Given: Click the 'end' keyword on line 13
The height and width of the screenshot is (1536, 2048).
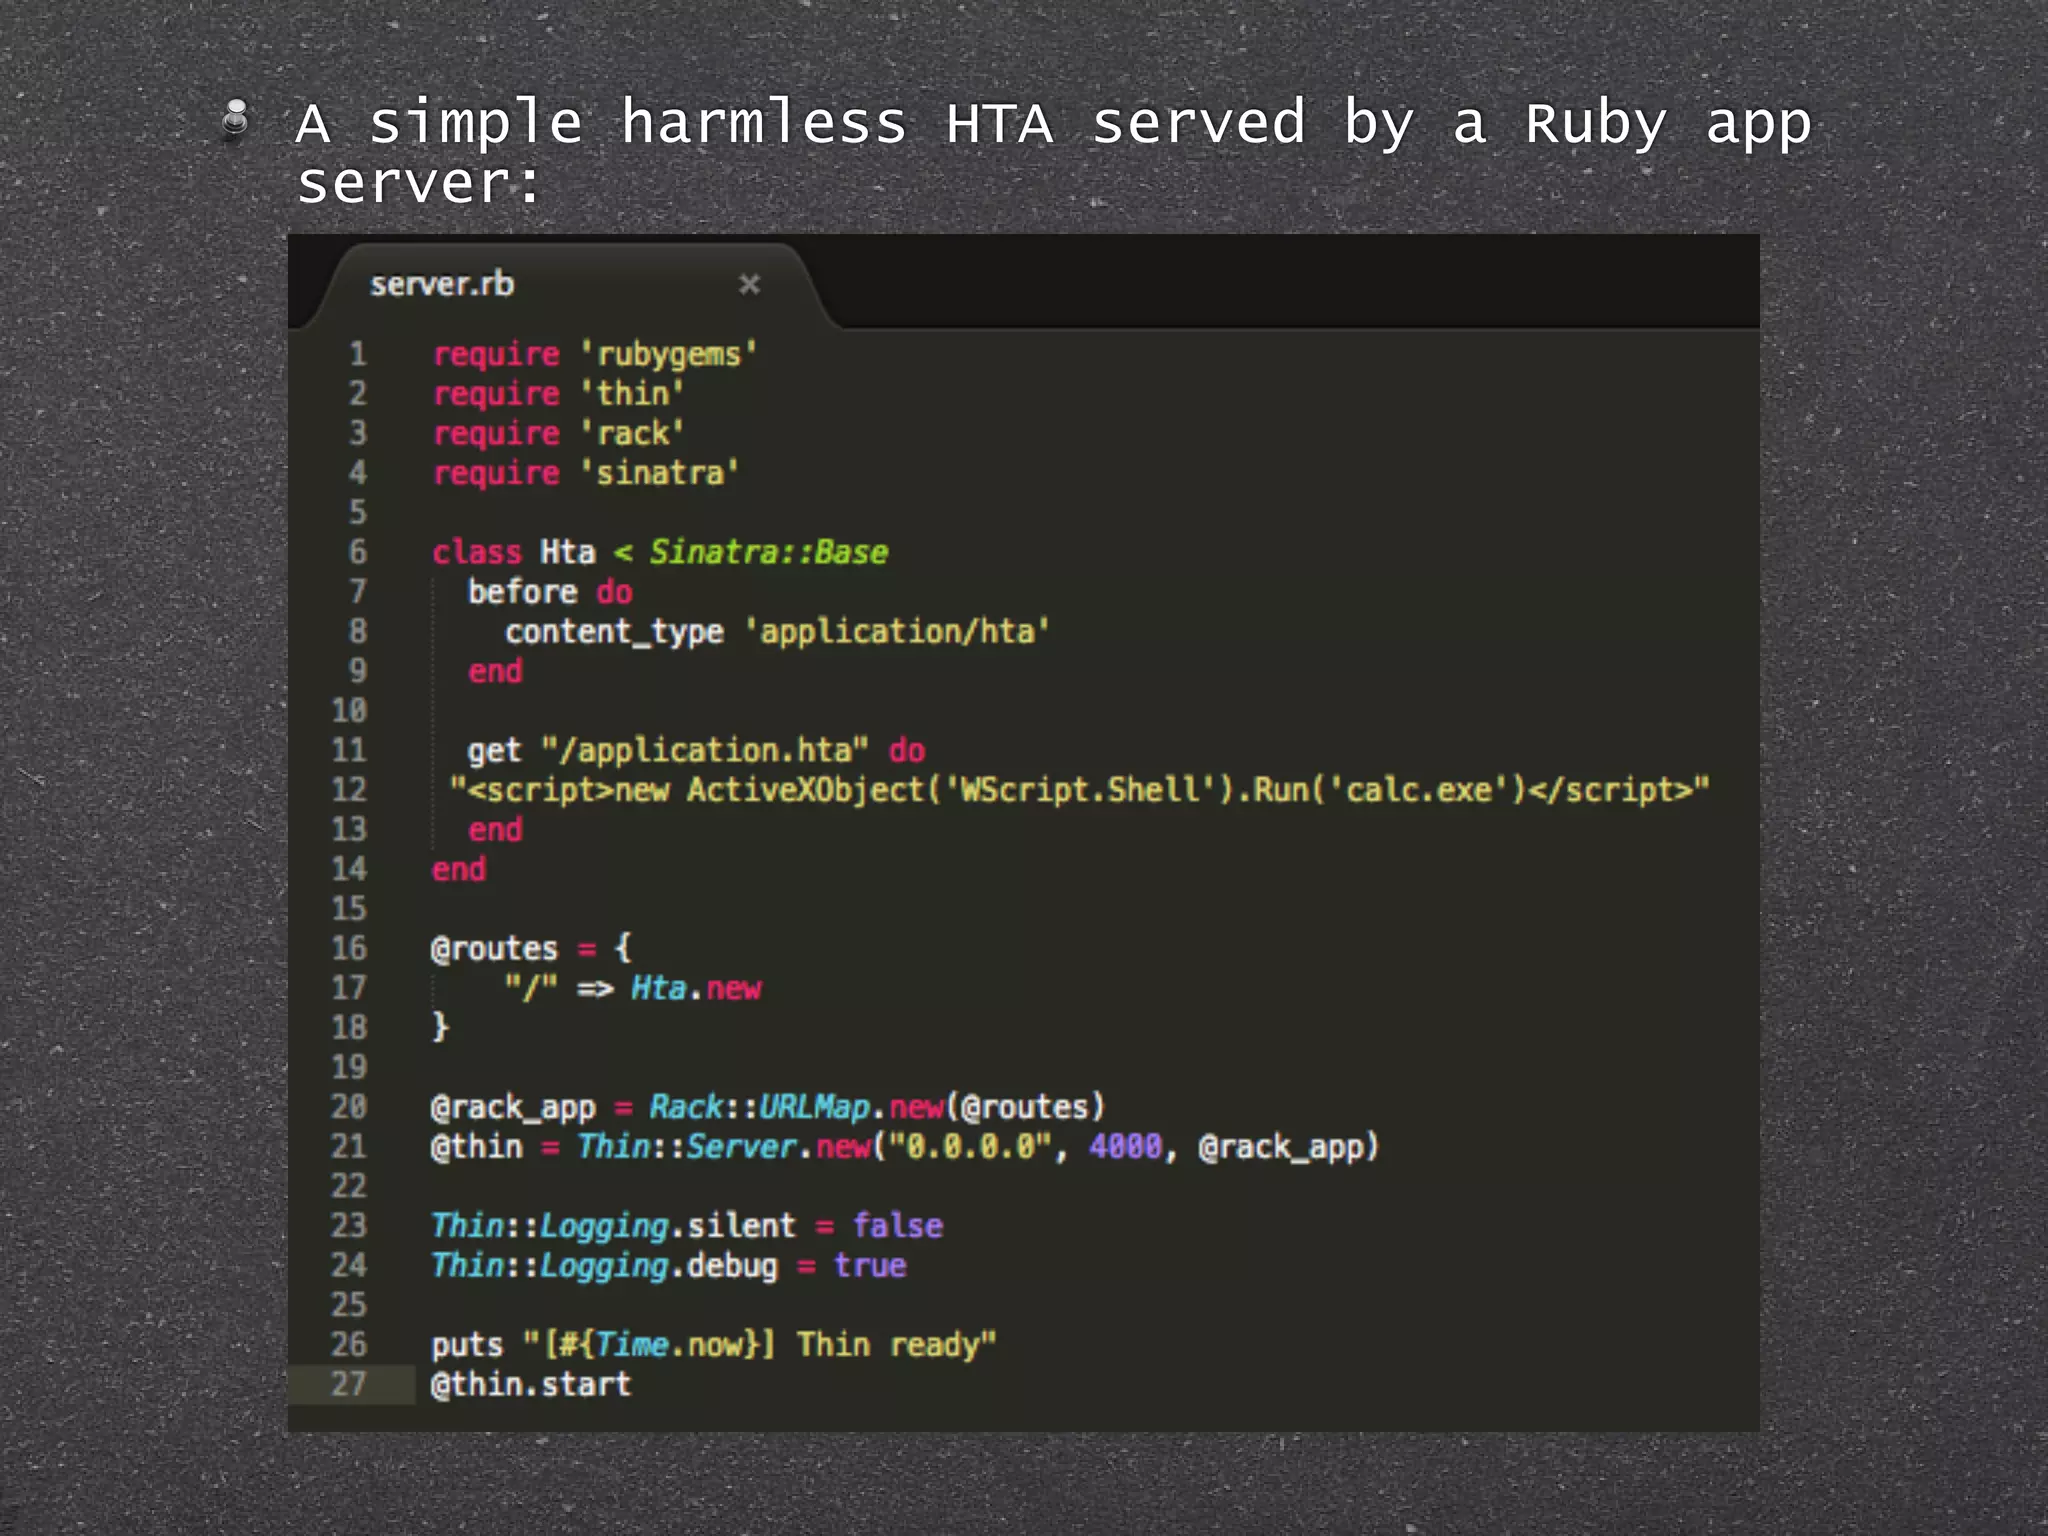Looking at the screenshot, I should (495, 830).
